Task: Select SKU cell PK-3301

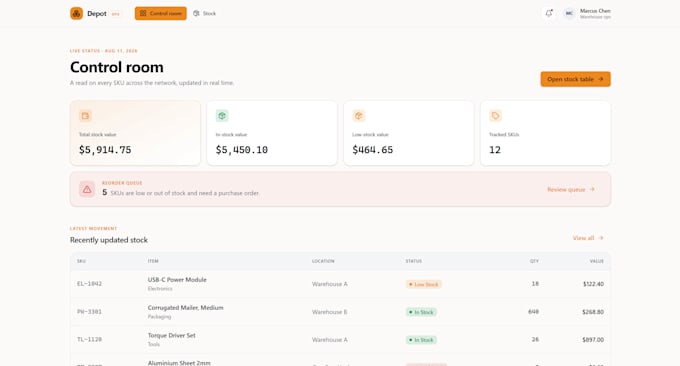Action: pos(89,311)
